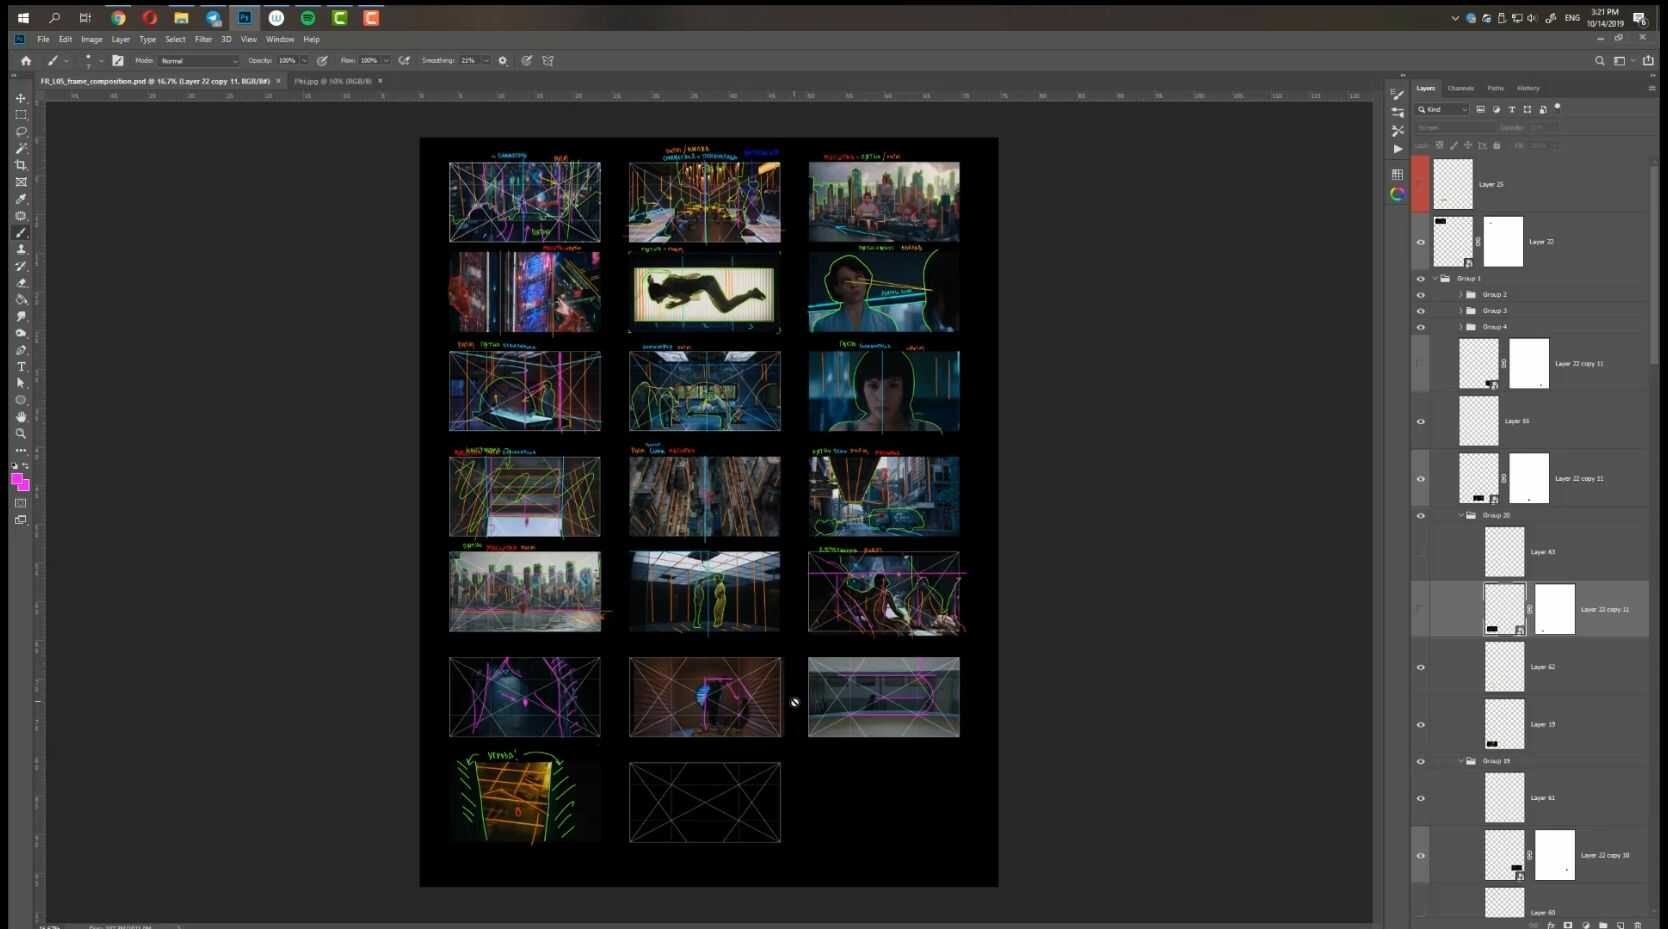Switch to the History tab

1528,88
